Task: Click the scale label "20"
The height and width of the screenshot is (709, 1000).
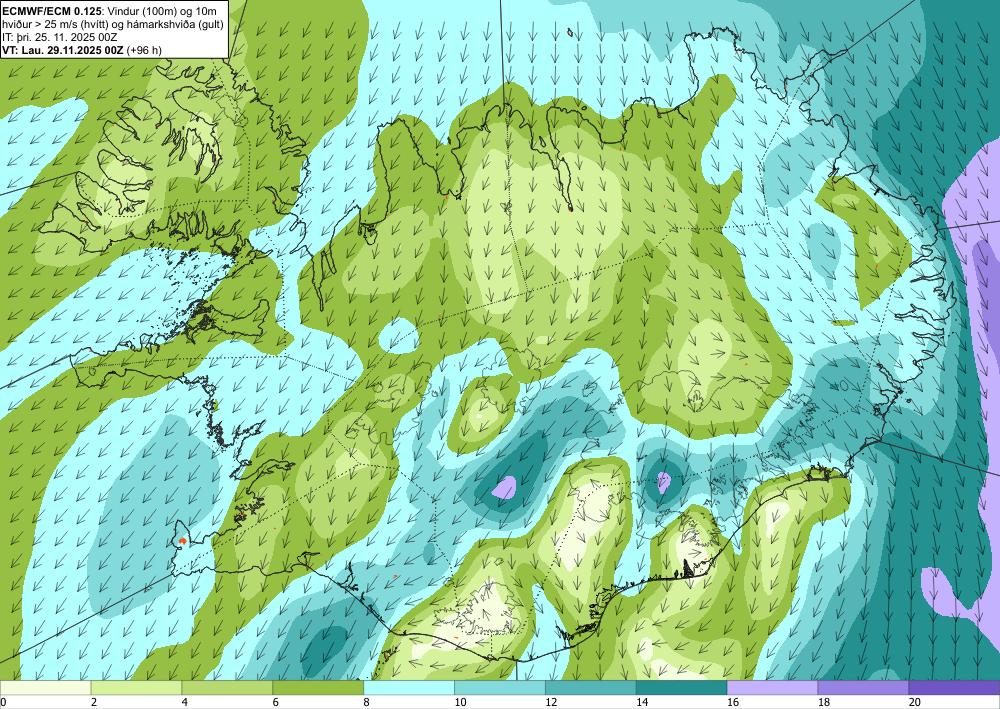Action: coord(915,702)
